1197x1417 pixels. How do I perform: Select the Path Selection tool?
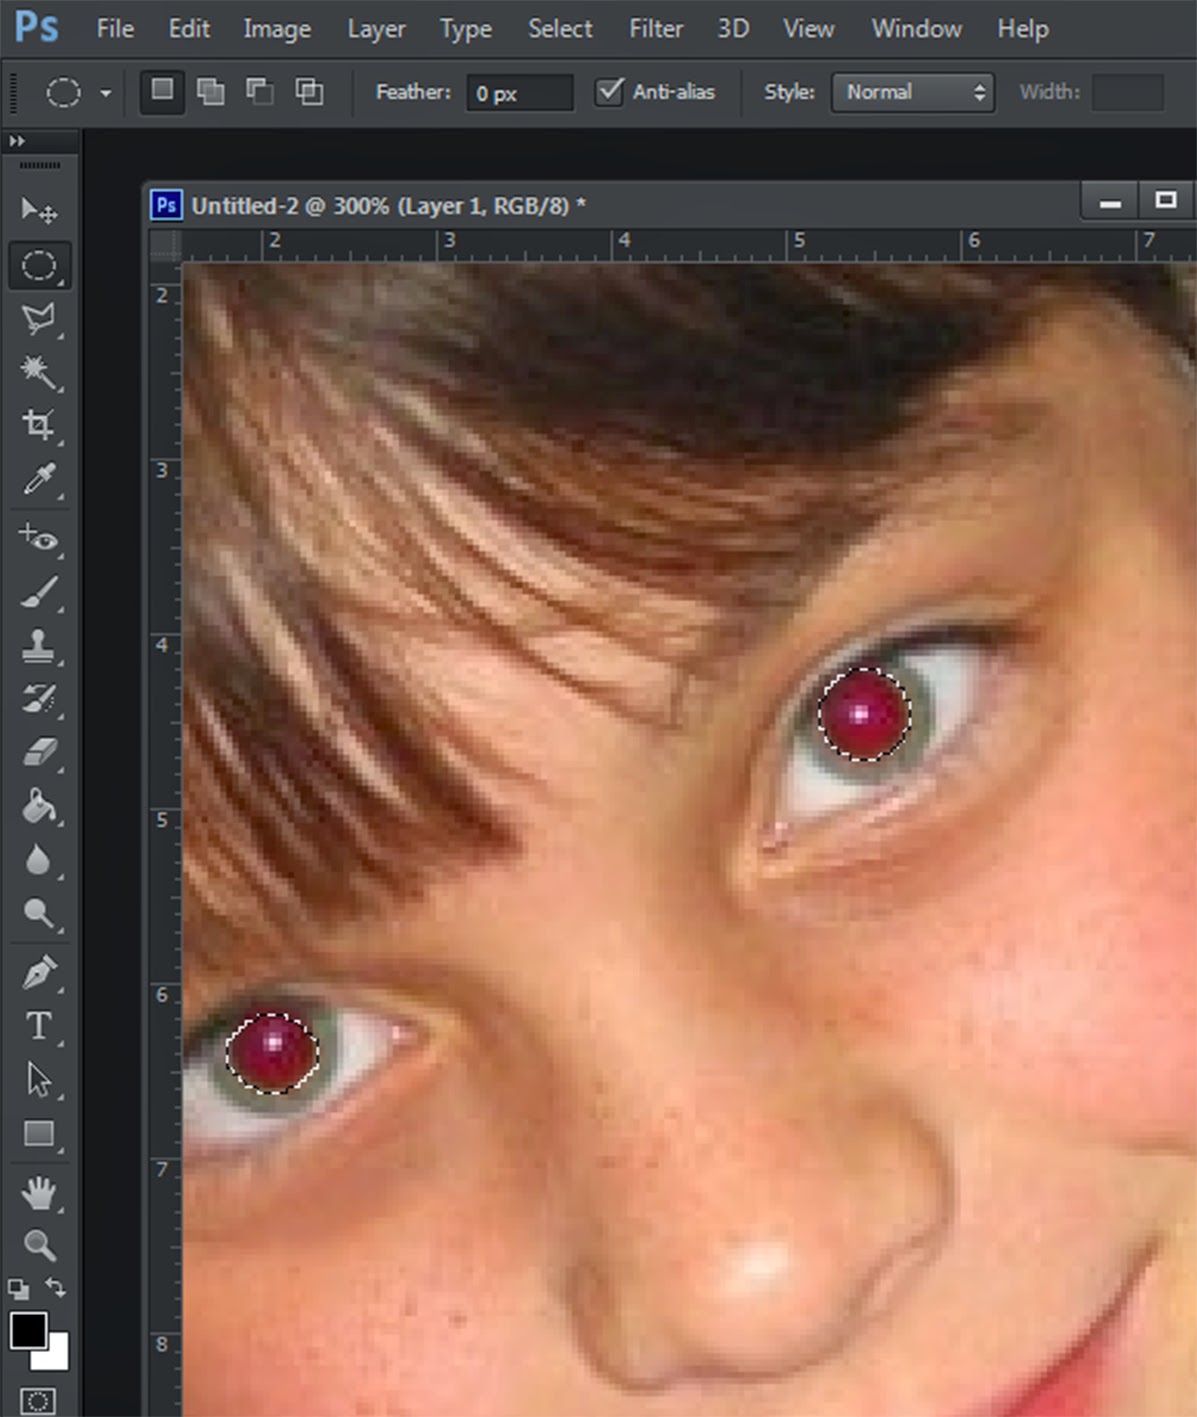[x=39, y=1080]
